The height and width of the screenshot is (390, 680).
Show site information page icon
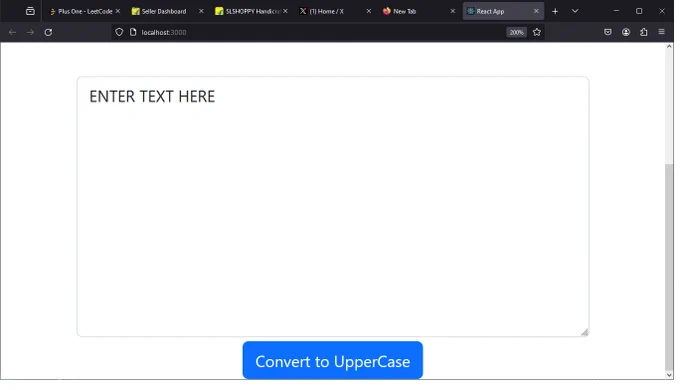134,33
